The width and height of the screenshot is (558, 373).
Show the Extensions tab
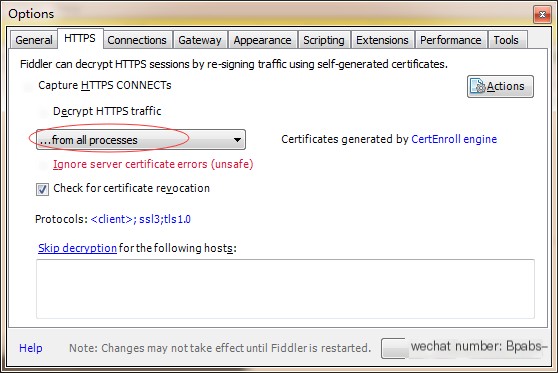click(382, 40)
